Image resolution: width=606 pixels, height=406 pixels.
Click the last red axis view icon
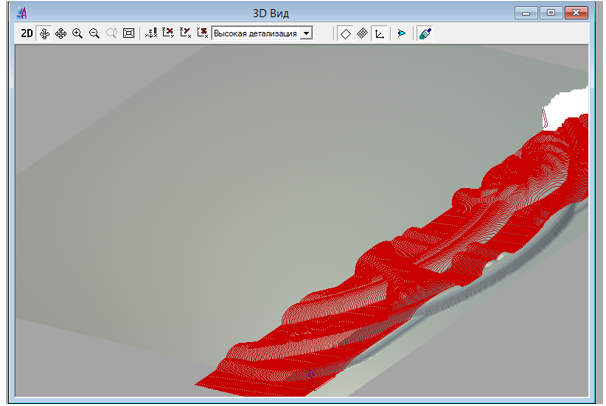coord(202,33)
